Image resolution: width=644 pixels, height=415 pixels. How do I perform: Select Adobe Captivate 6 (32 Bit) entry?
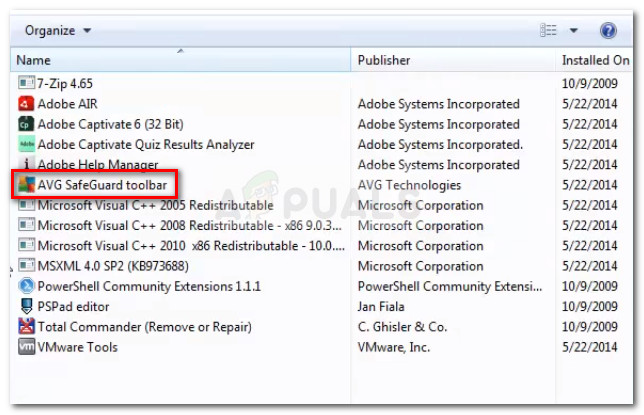pos(110,124)
